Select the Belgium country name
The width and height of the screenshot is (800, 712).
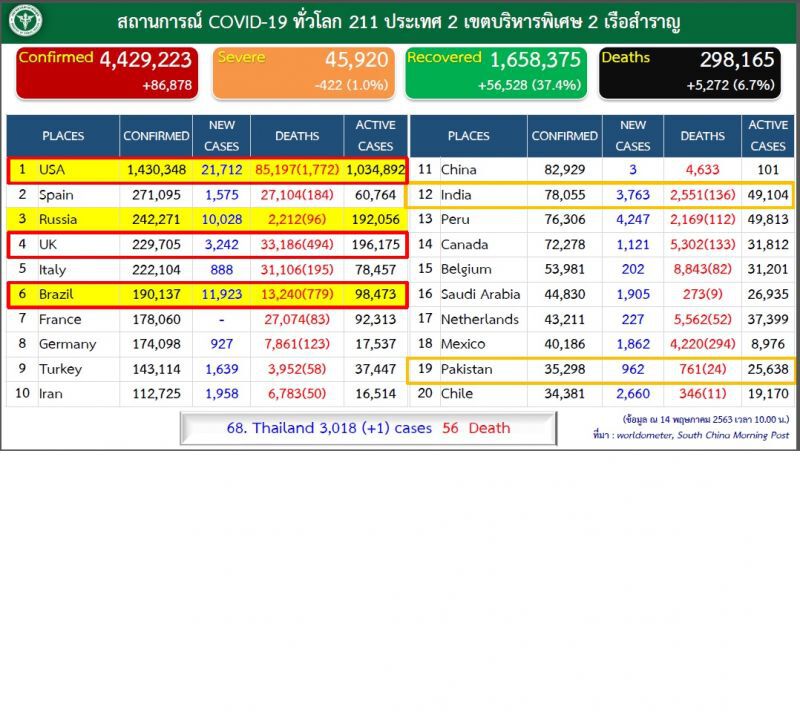click(x=466, y=269)
